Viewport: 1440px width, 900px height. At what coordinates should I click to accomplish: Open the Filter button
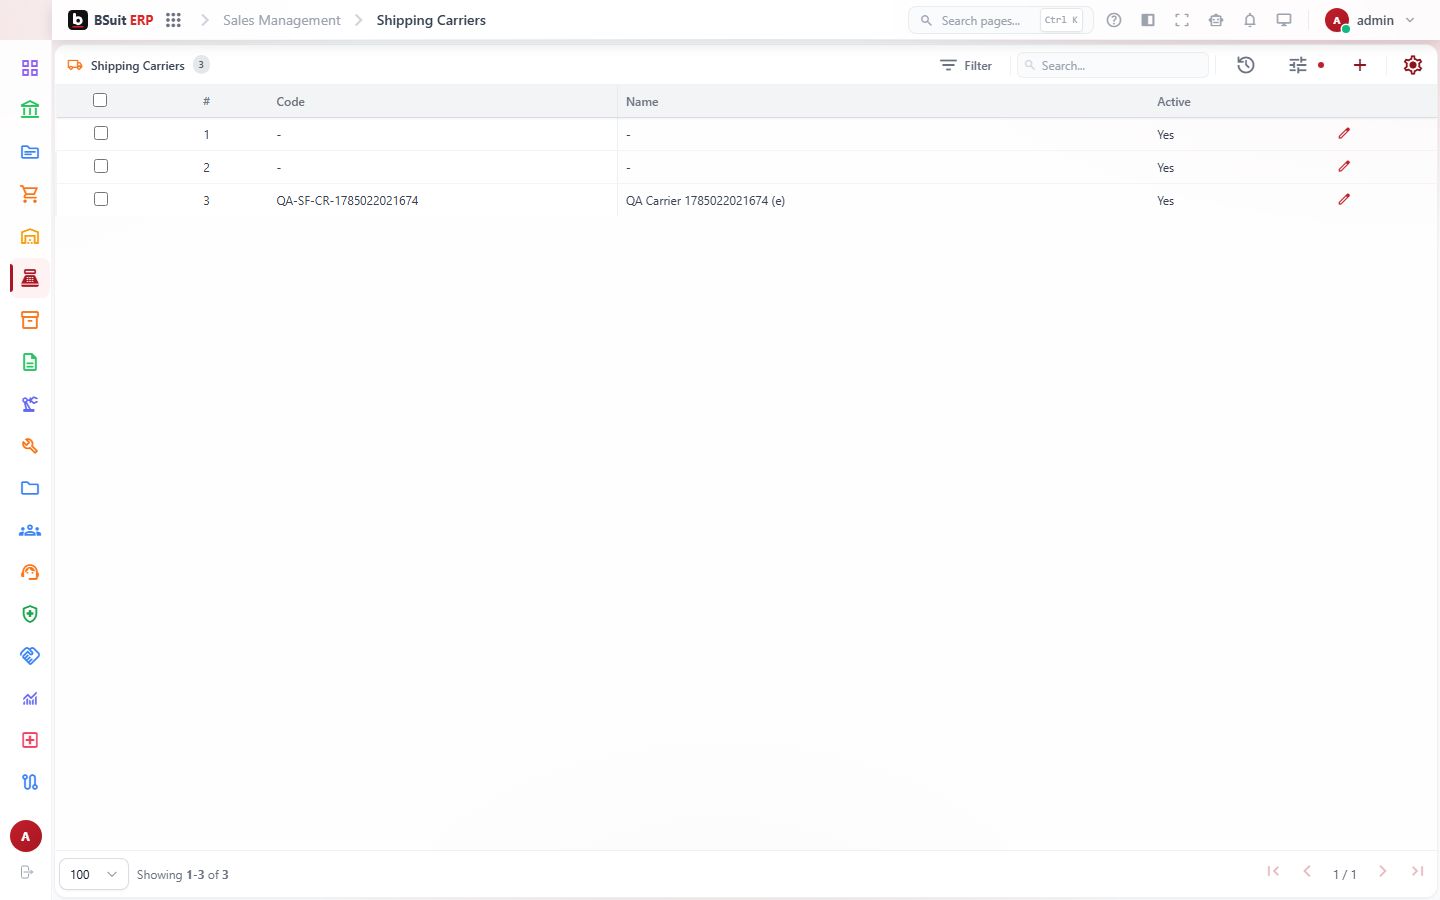pyautogui.click(x=966, y=65)
